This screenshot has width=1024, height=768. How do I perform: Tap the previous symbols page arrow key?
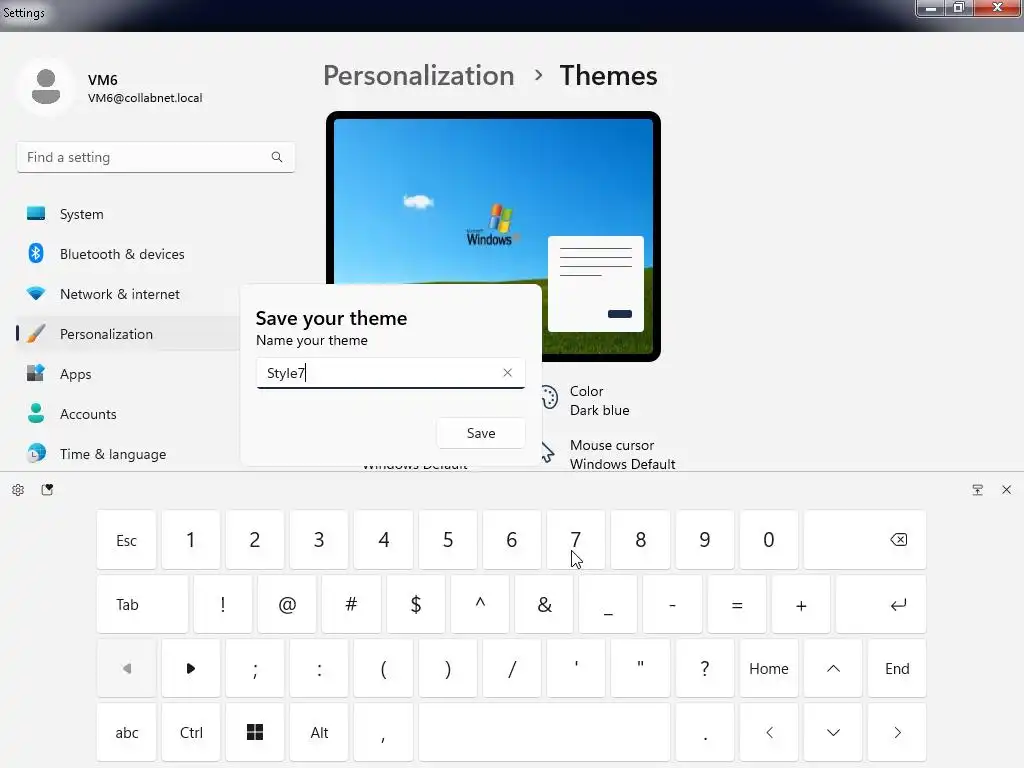click(127, 668)
